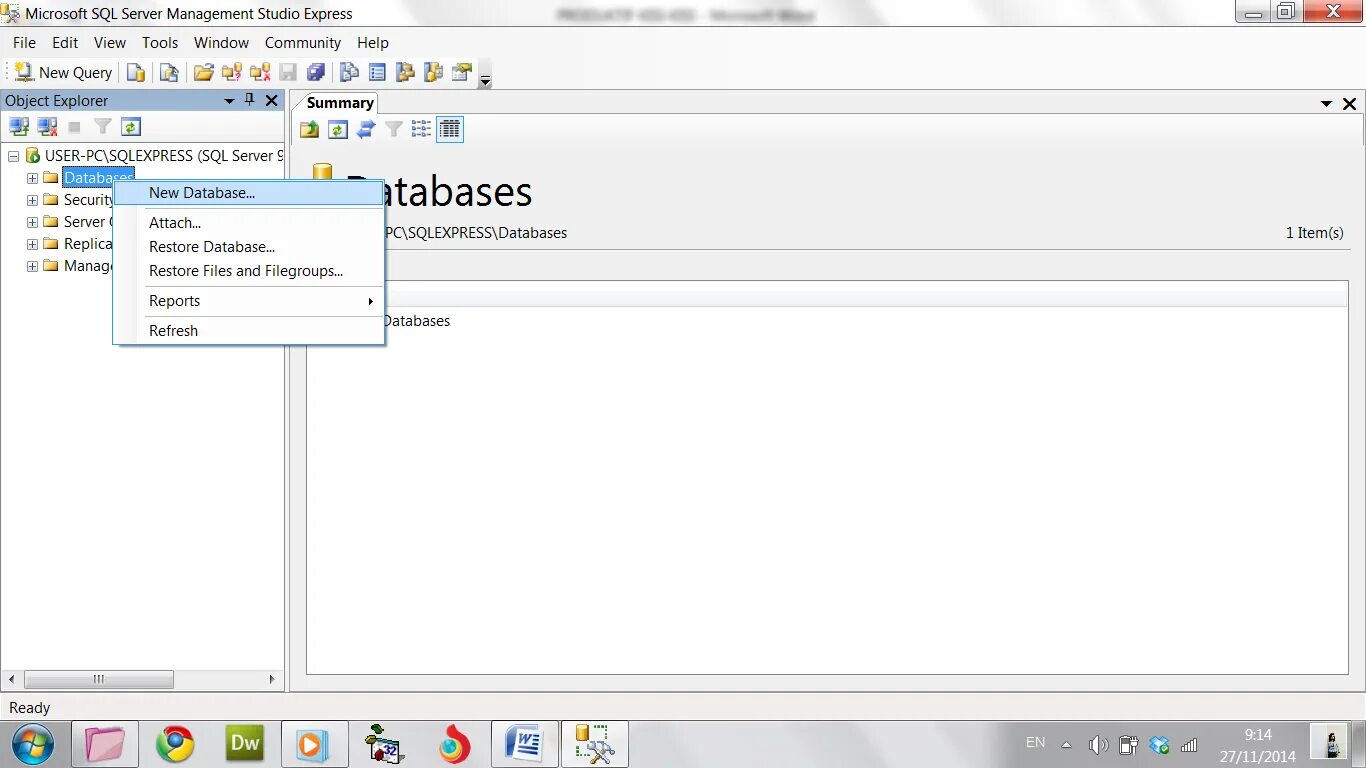Click the Summary filter funnel icon
The image size is (1366, 768).
394,129
